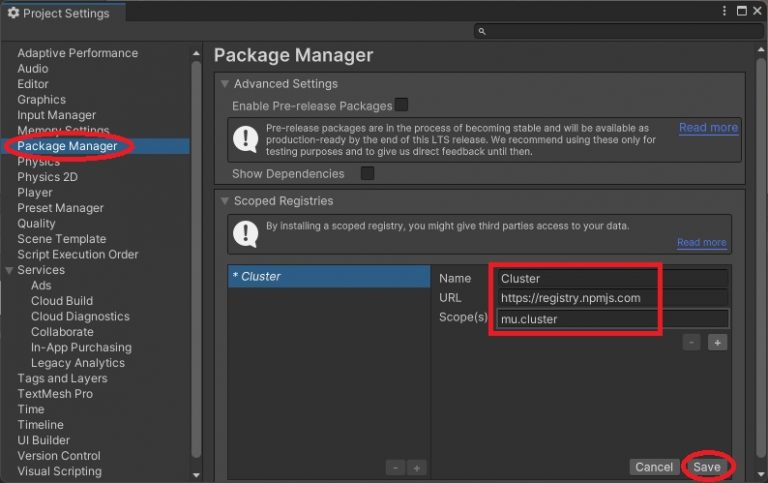This screenshot has width=768, height=483.
Task: Click the magnifier icon in search box
Action: point(483,32)
